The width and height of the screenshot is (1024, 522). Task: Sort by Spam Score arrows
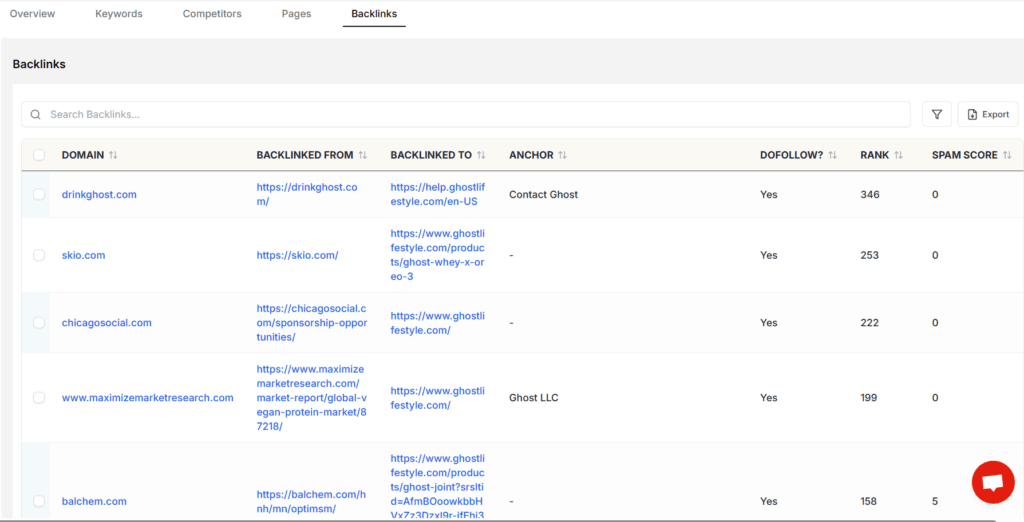pos(1007,155)
